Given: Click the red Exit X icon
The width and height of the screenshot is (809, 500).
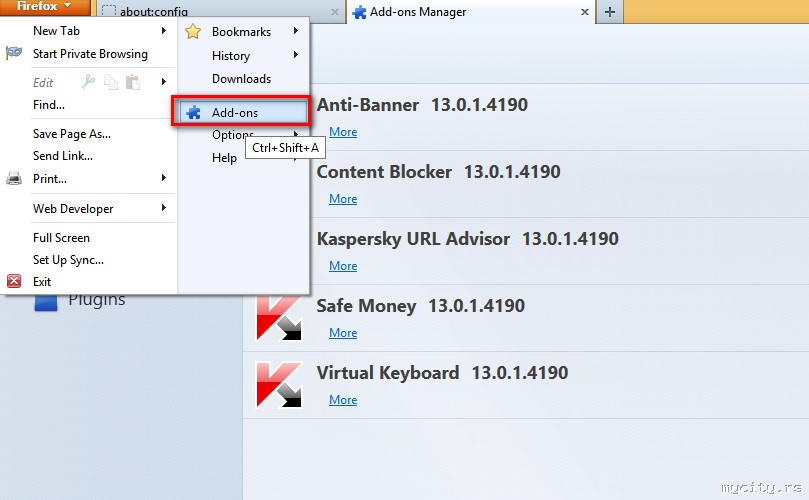Looking at the screenshot, I should pyautogui.click(x=14, y=281).
